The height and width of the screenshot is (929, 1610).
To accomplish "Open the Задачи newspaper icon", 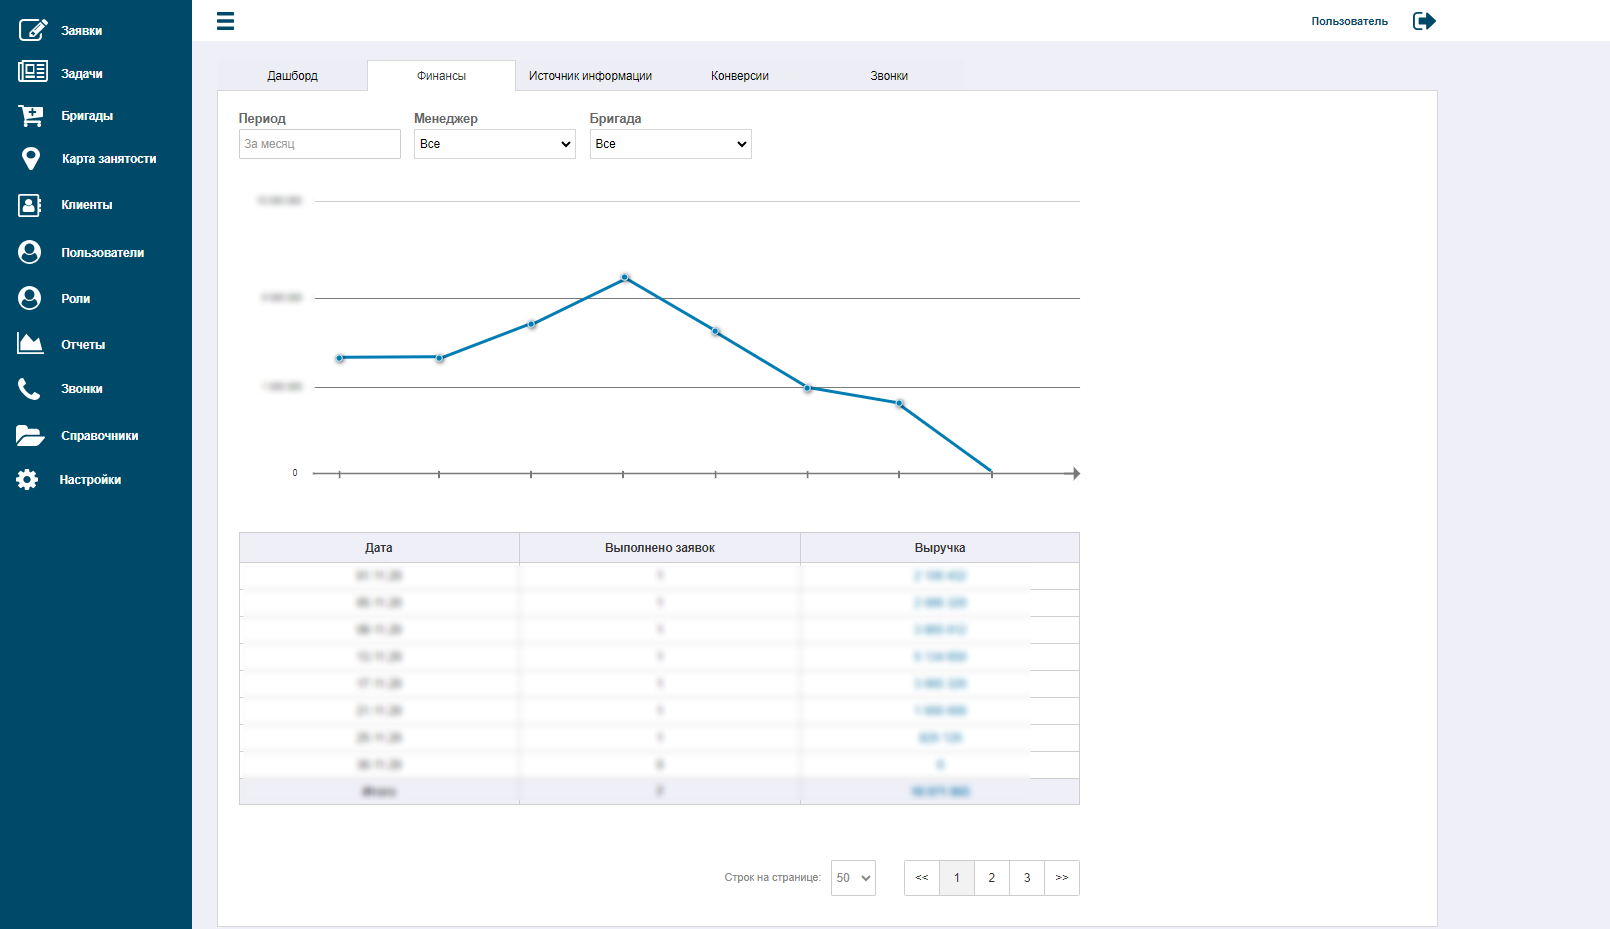I will (32, 72).
